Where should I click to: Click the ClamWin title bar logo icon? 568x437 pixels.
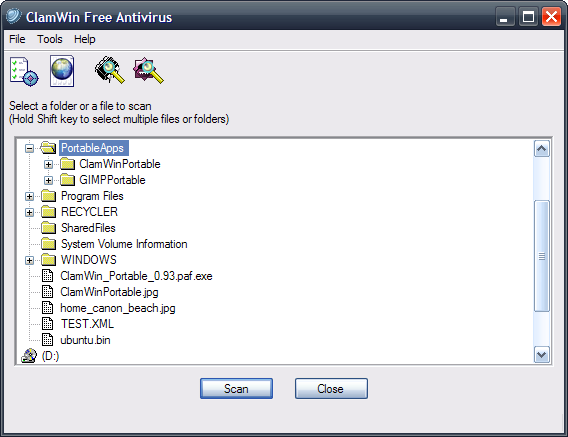click(14, 16)
